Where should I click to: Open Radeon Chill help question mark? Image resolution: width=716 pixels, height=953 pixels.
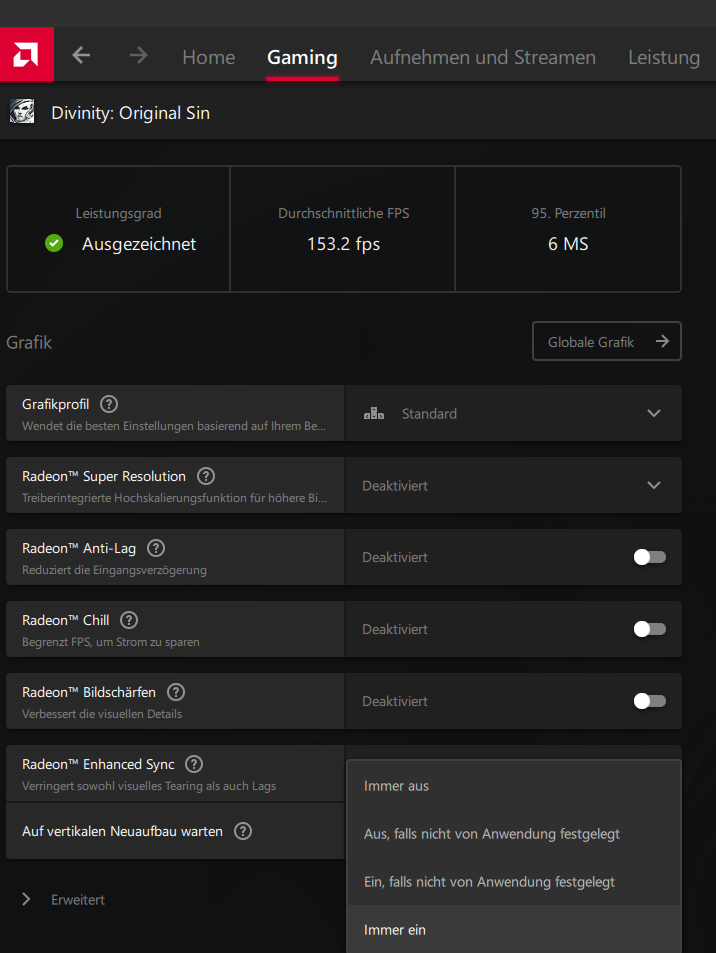pyautogui.click(x=129, y=620)
